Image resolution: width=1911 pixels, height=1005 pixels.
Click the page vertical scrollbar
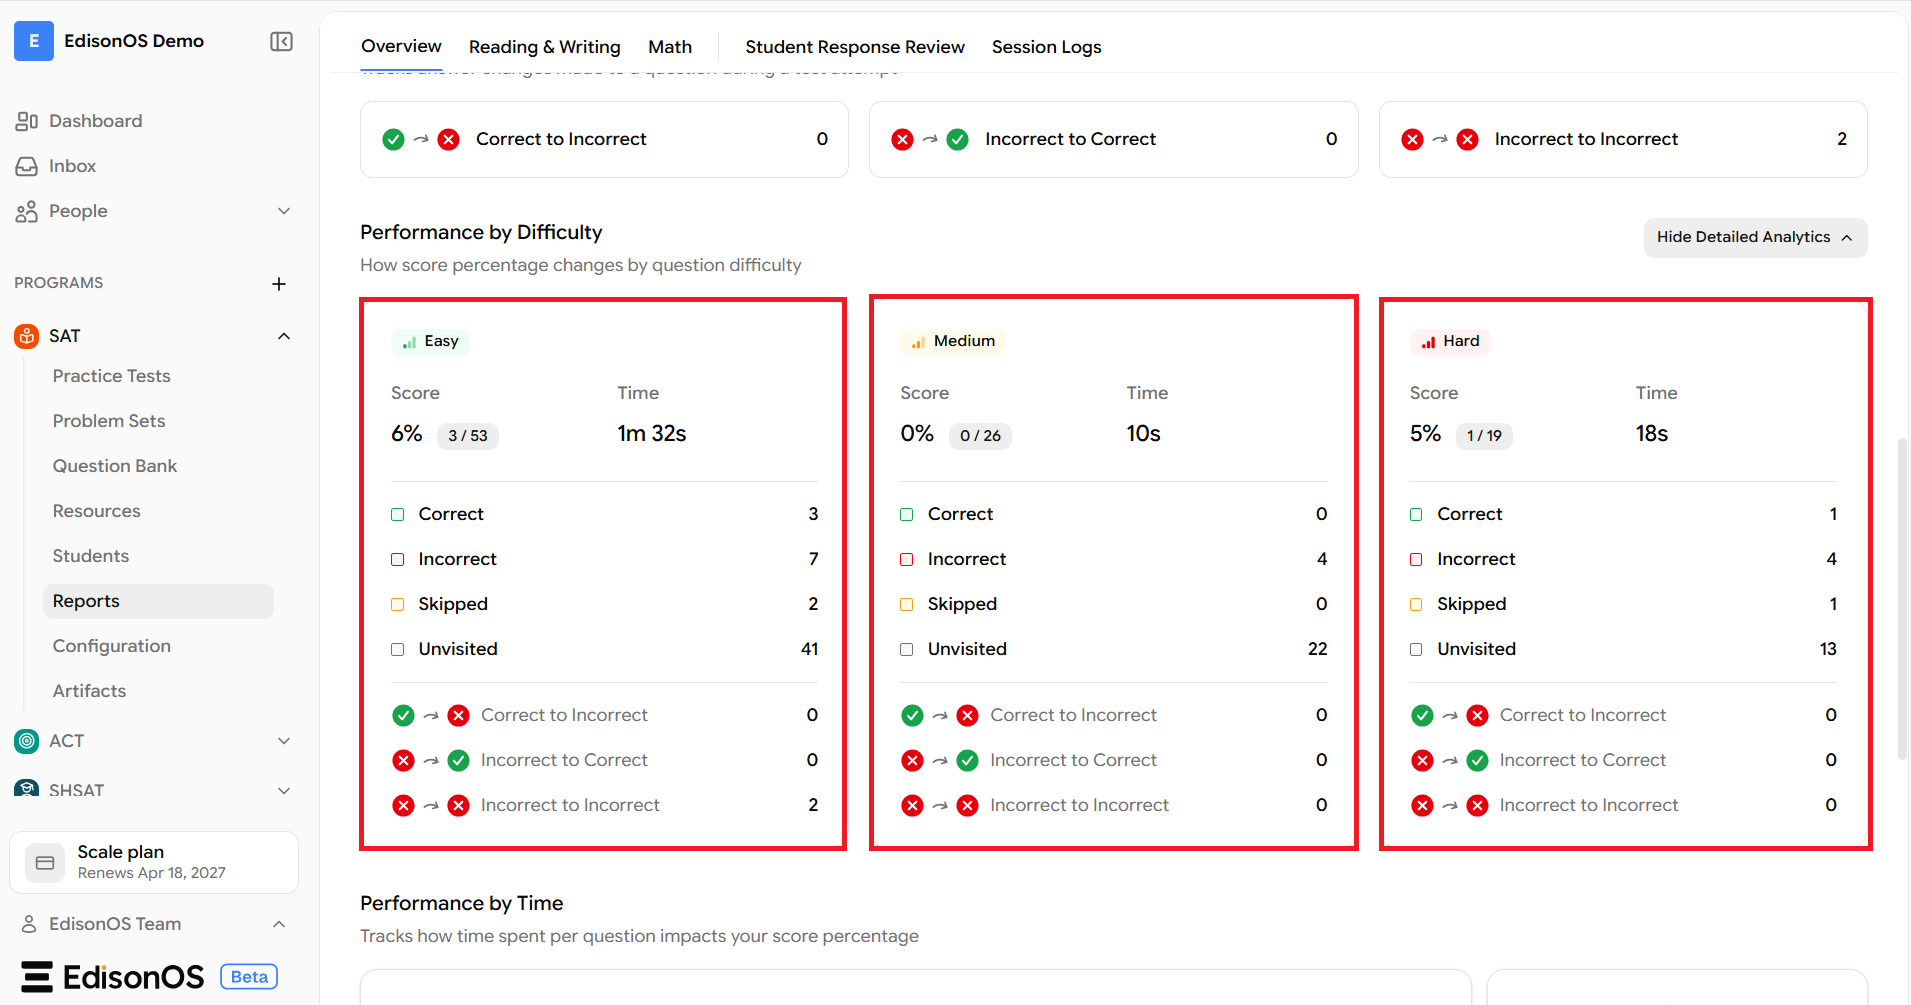(x=1902, y=598)
